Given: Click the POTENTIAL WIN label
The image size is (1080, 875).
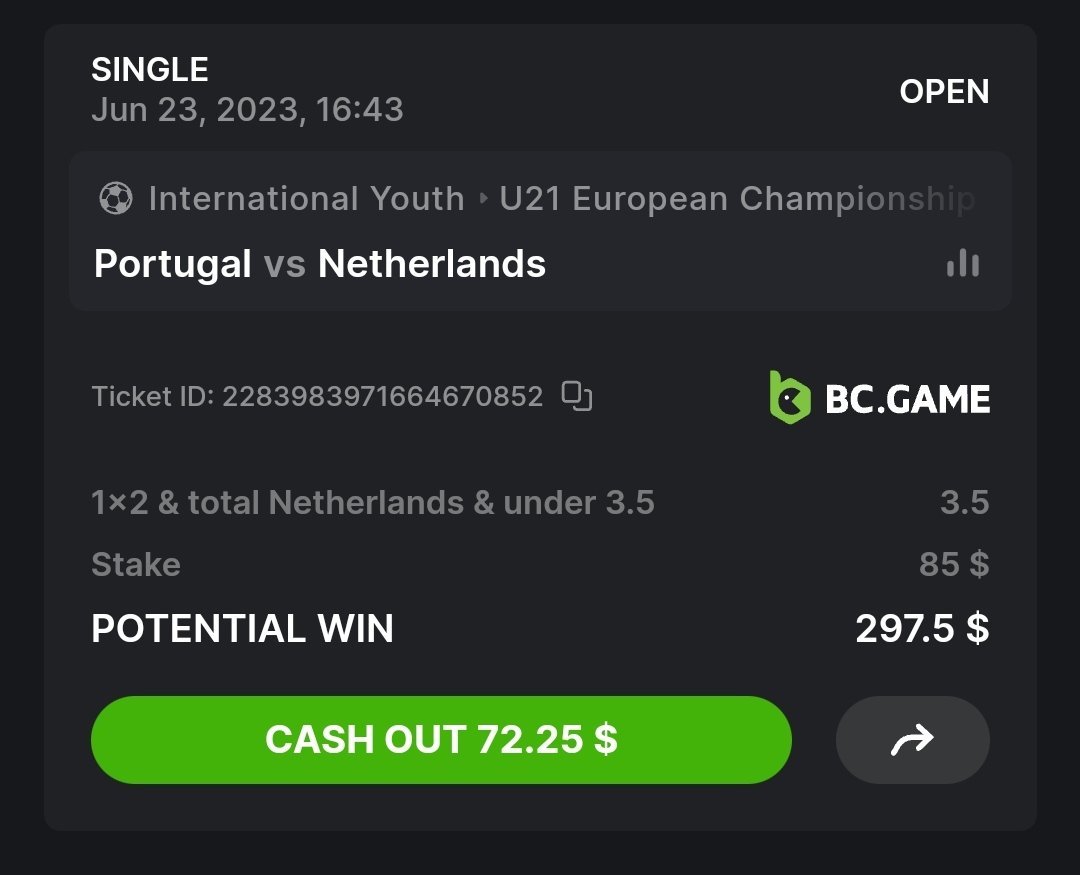Looking at the screenshot, I should pos(242,628).
